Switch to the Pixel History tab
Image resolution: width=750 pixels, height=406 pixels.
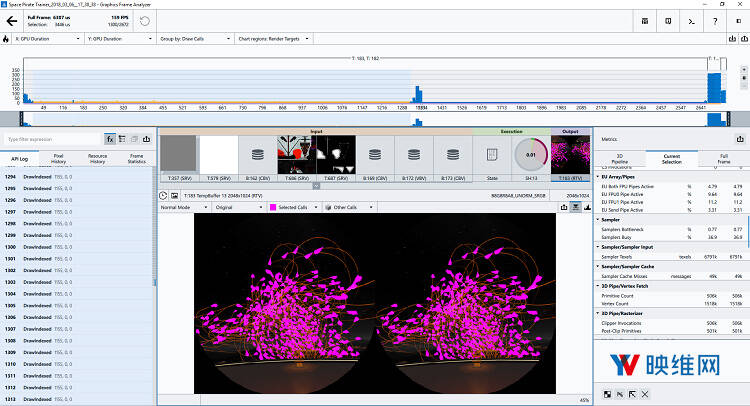pos(58,158)
